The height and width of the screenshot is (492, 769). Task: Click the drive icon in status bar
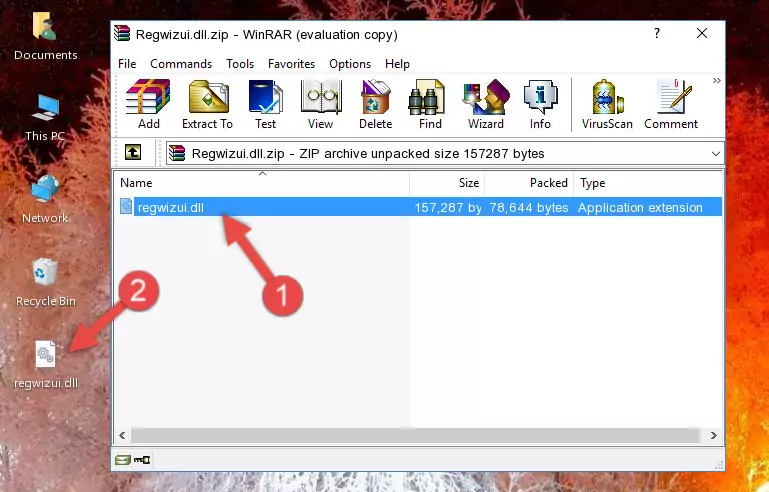[123, 460]
